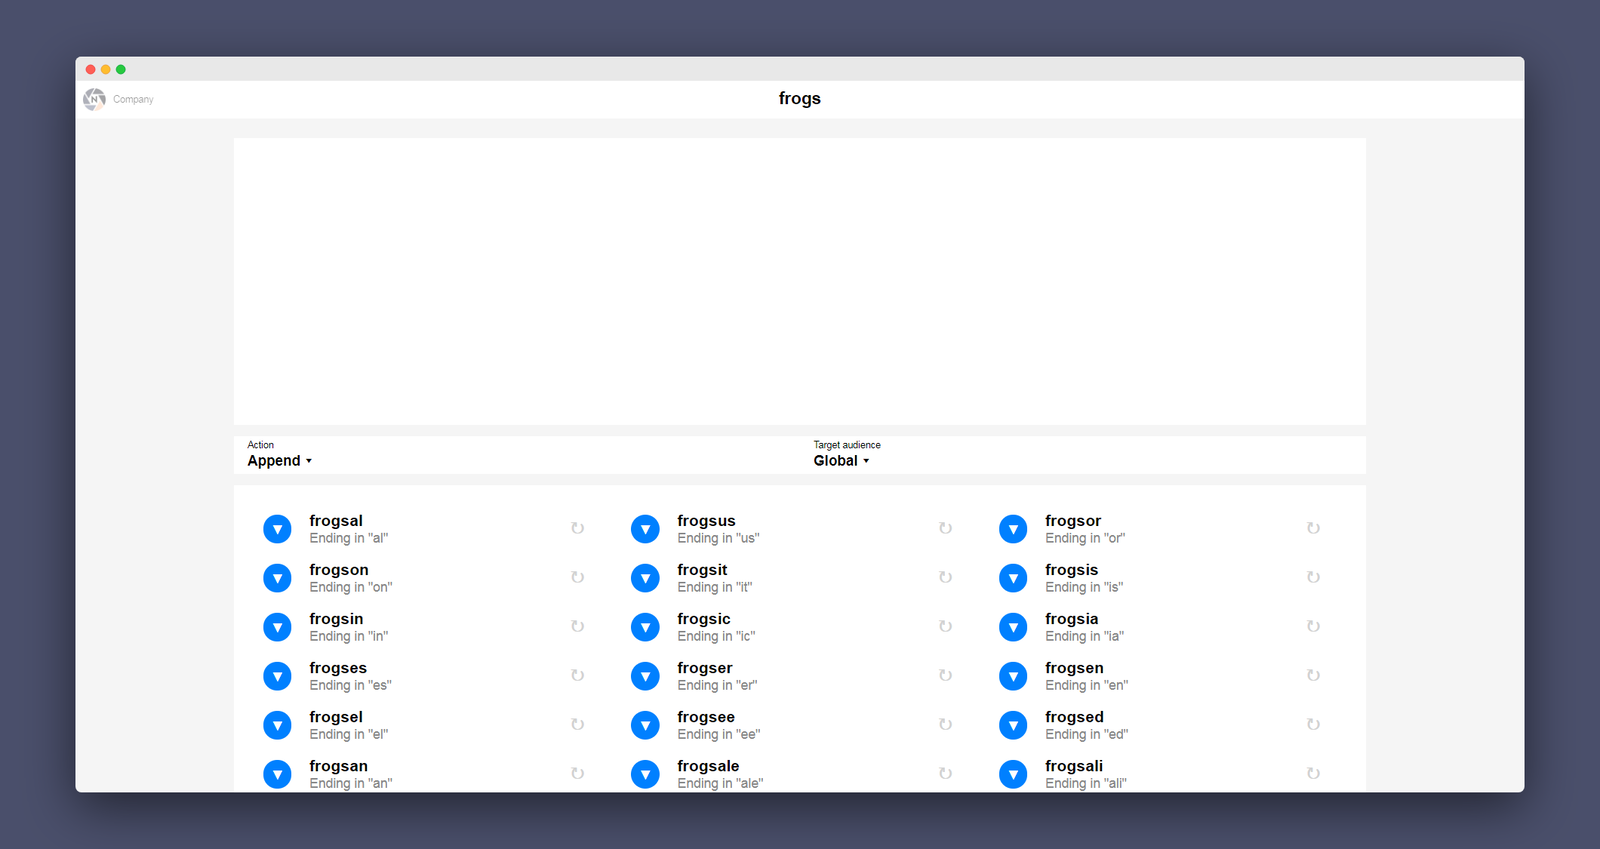Select the frogsus name text
Screen dimensions: 1600x849
(706, 521)
